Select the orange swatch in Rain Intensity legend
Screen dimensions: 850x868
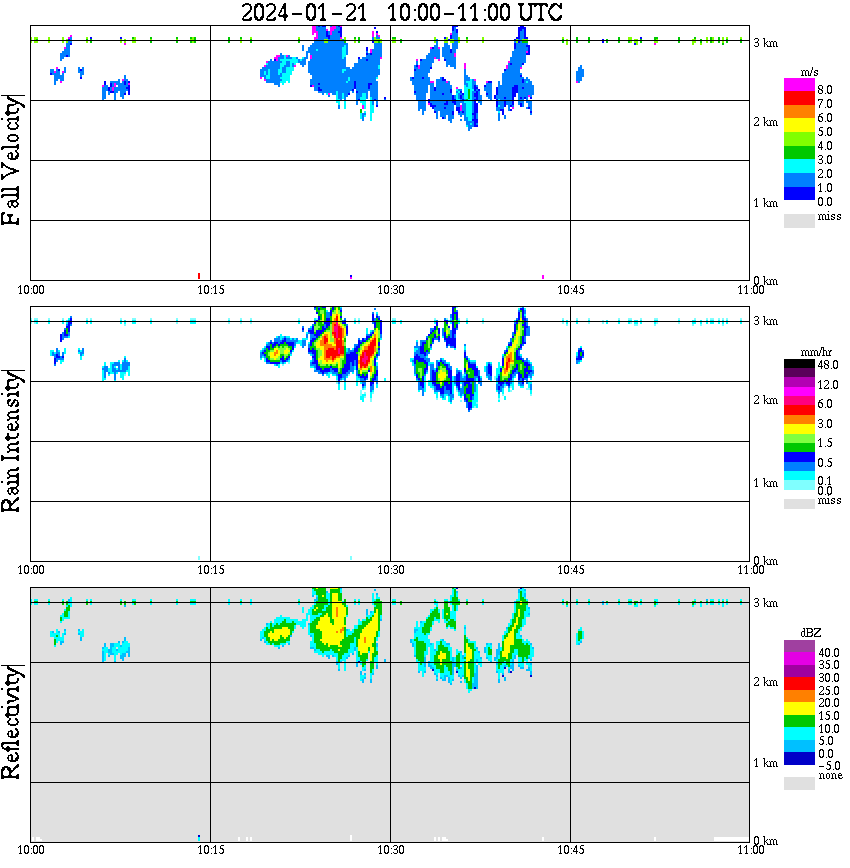(799, 420)
